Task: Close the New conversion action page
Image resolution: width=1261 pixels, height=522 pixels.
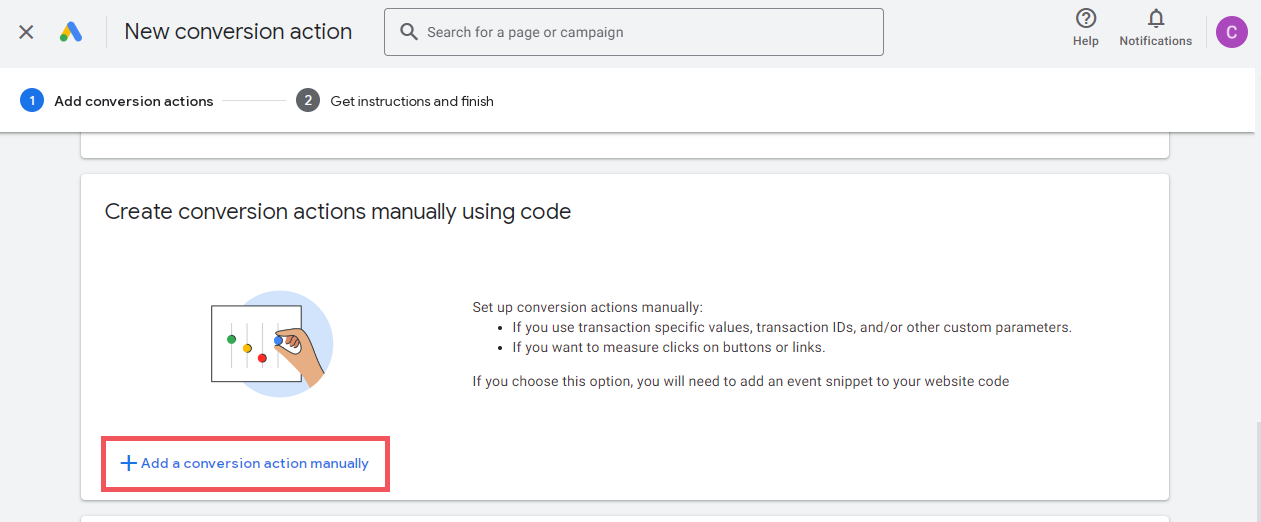Action: [x=26, y=32]
